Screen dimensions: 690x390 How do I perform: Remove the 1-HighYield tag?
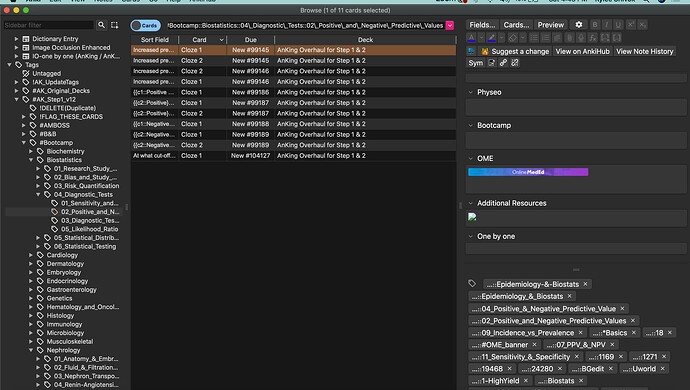(x=525, y=381)
